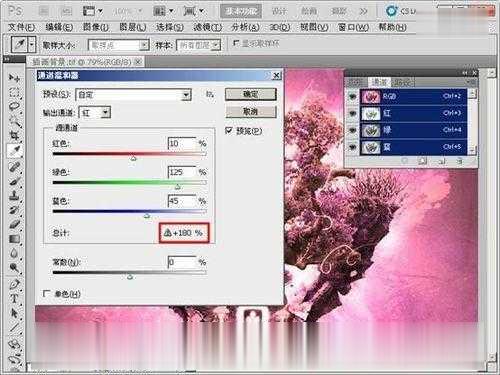Select the 3D Camera Rotate tool

(x=14, y=359)
